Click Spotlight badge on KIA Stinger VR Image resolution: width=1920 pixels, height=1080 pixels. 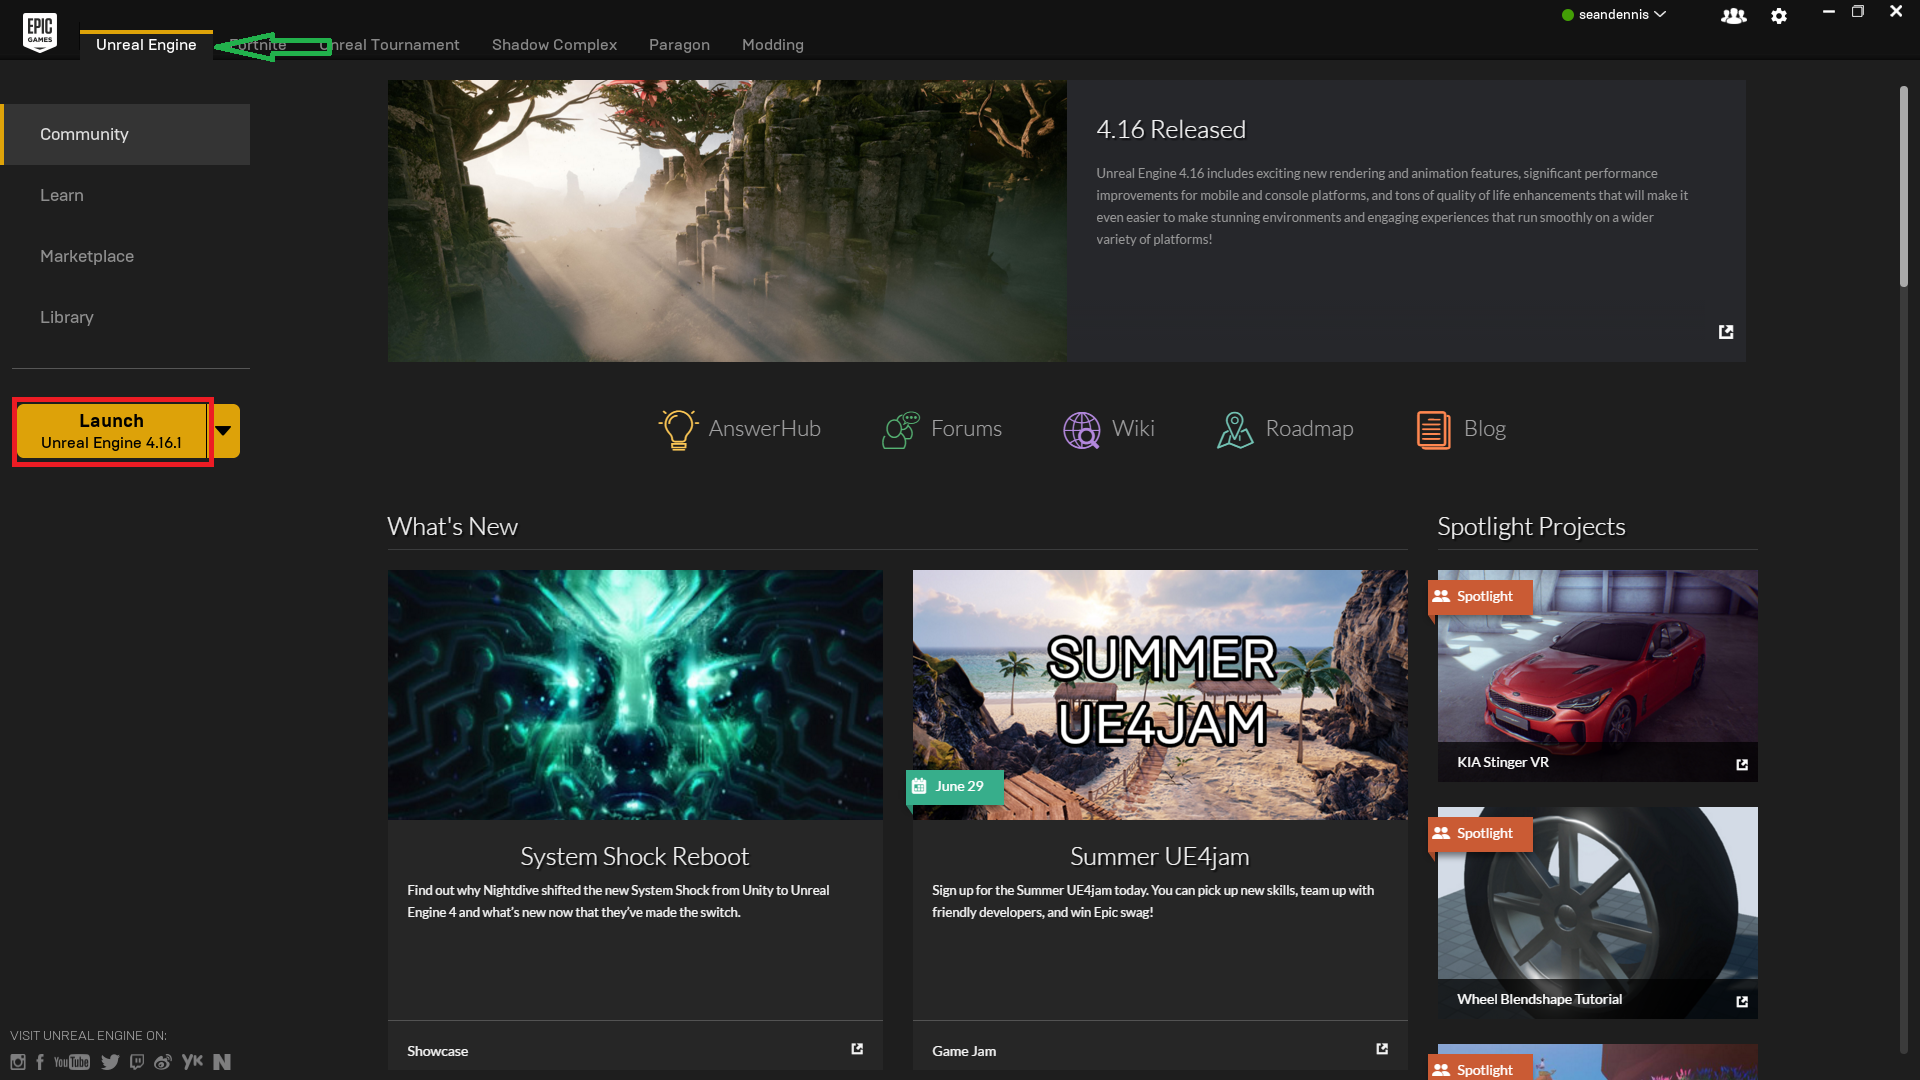pos(1480,597)
